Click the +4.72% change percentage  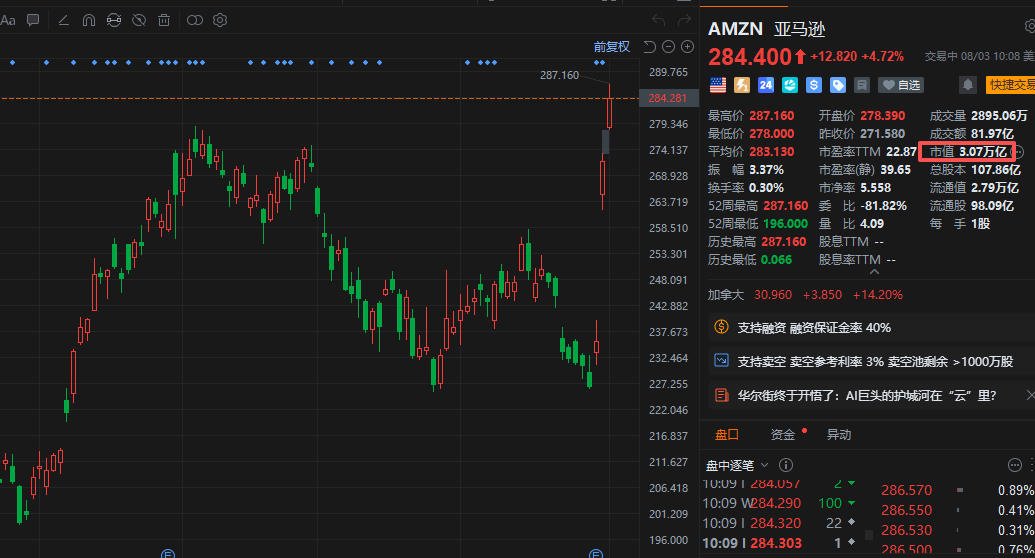[x=883, y=57]
